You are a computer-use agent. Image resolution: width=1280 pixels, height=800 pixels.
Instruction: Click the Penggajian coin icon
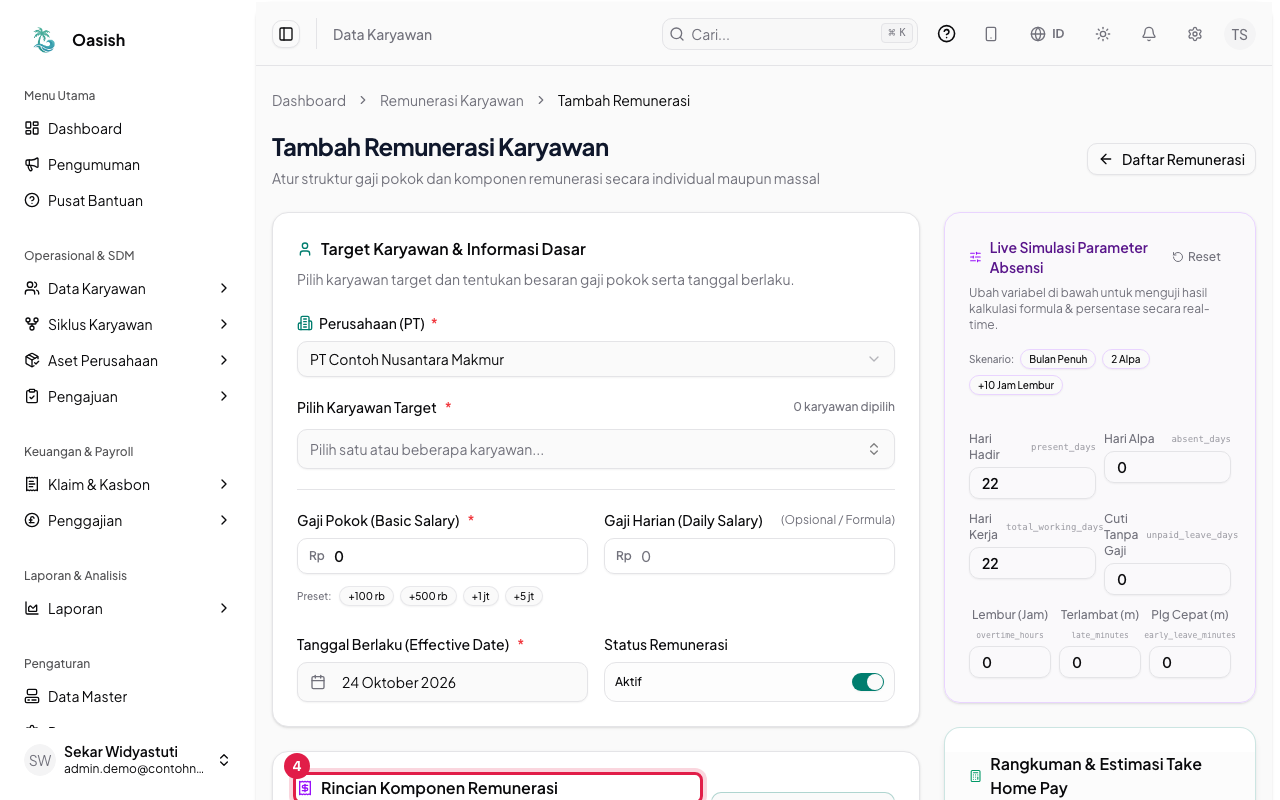(x=32, y=520)
